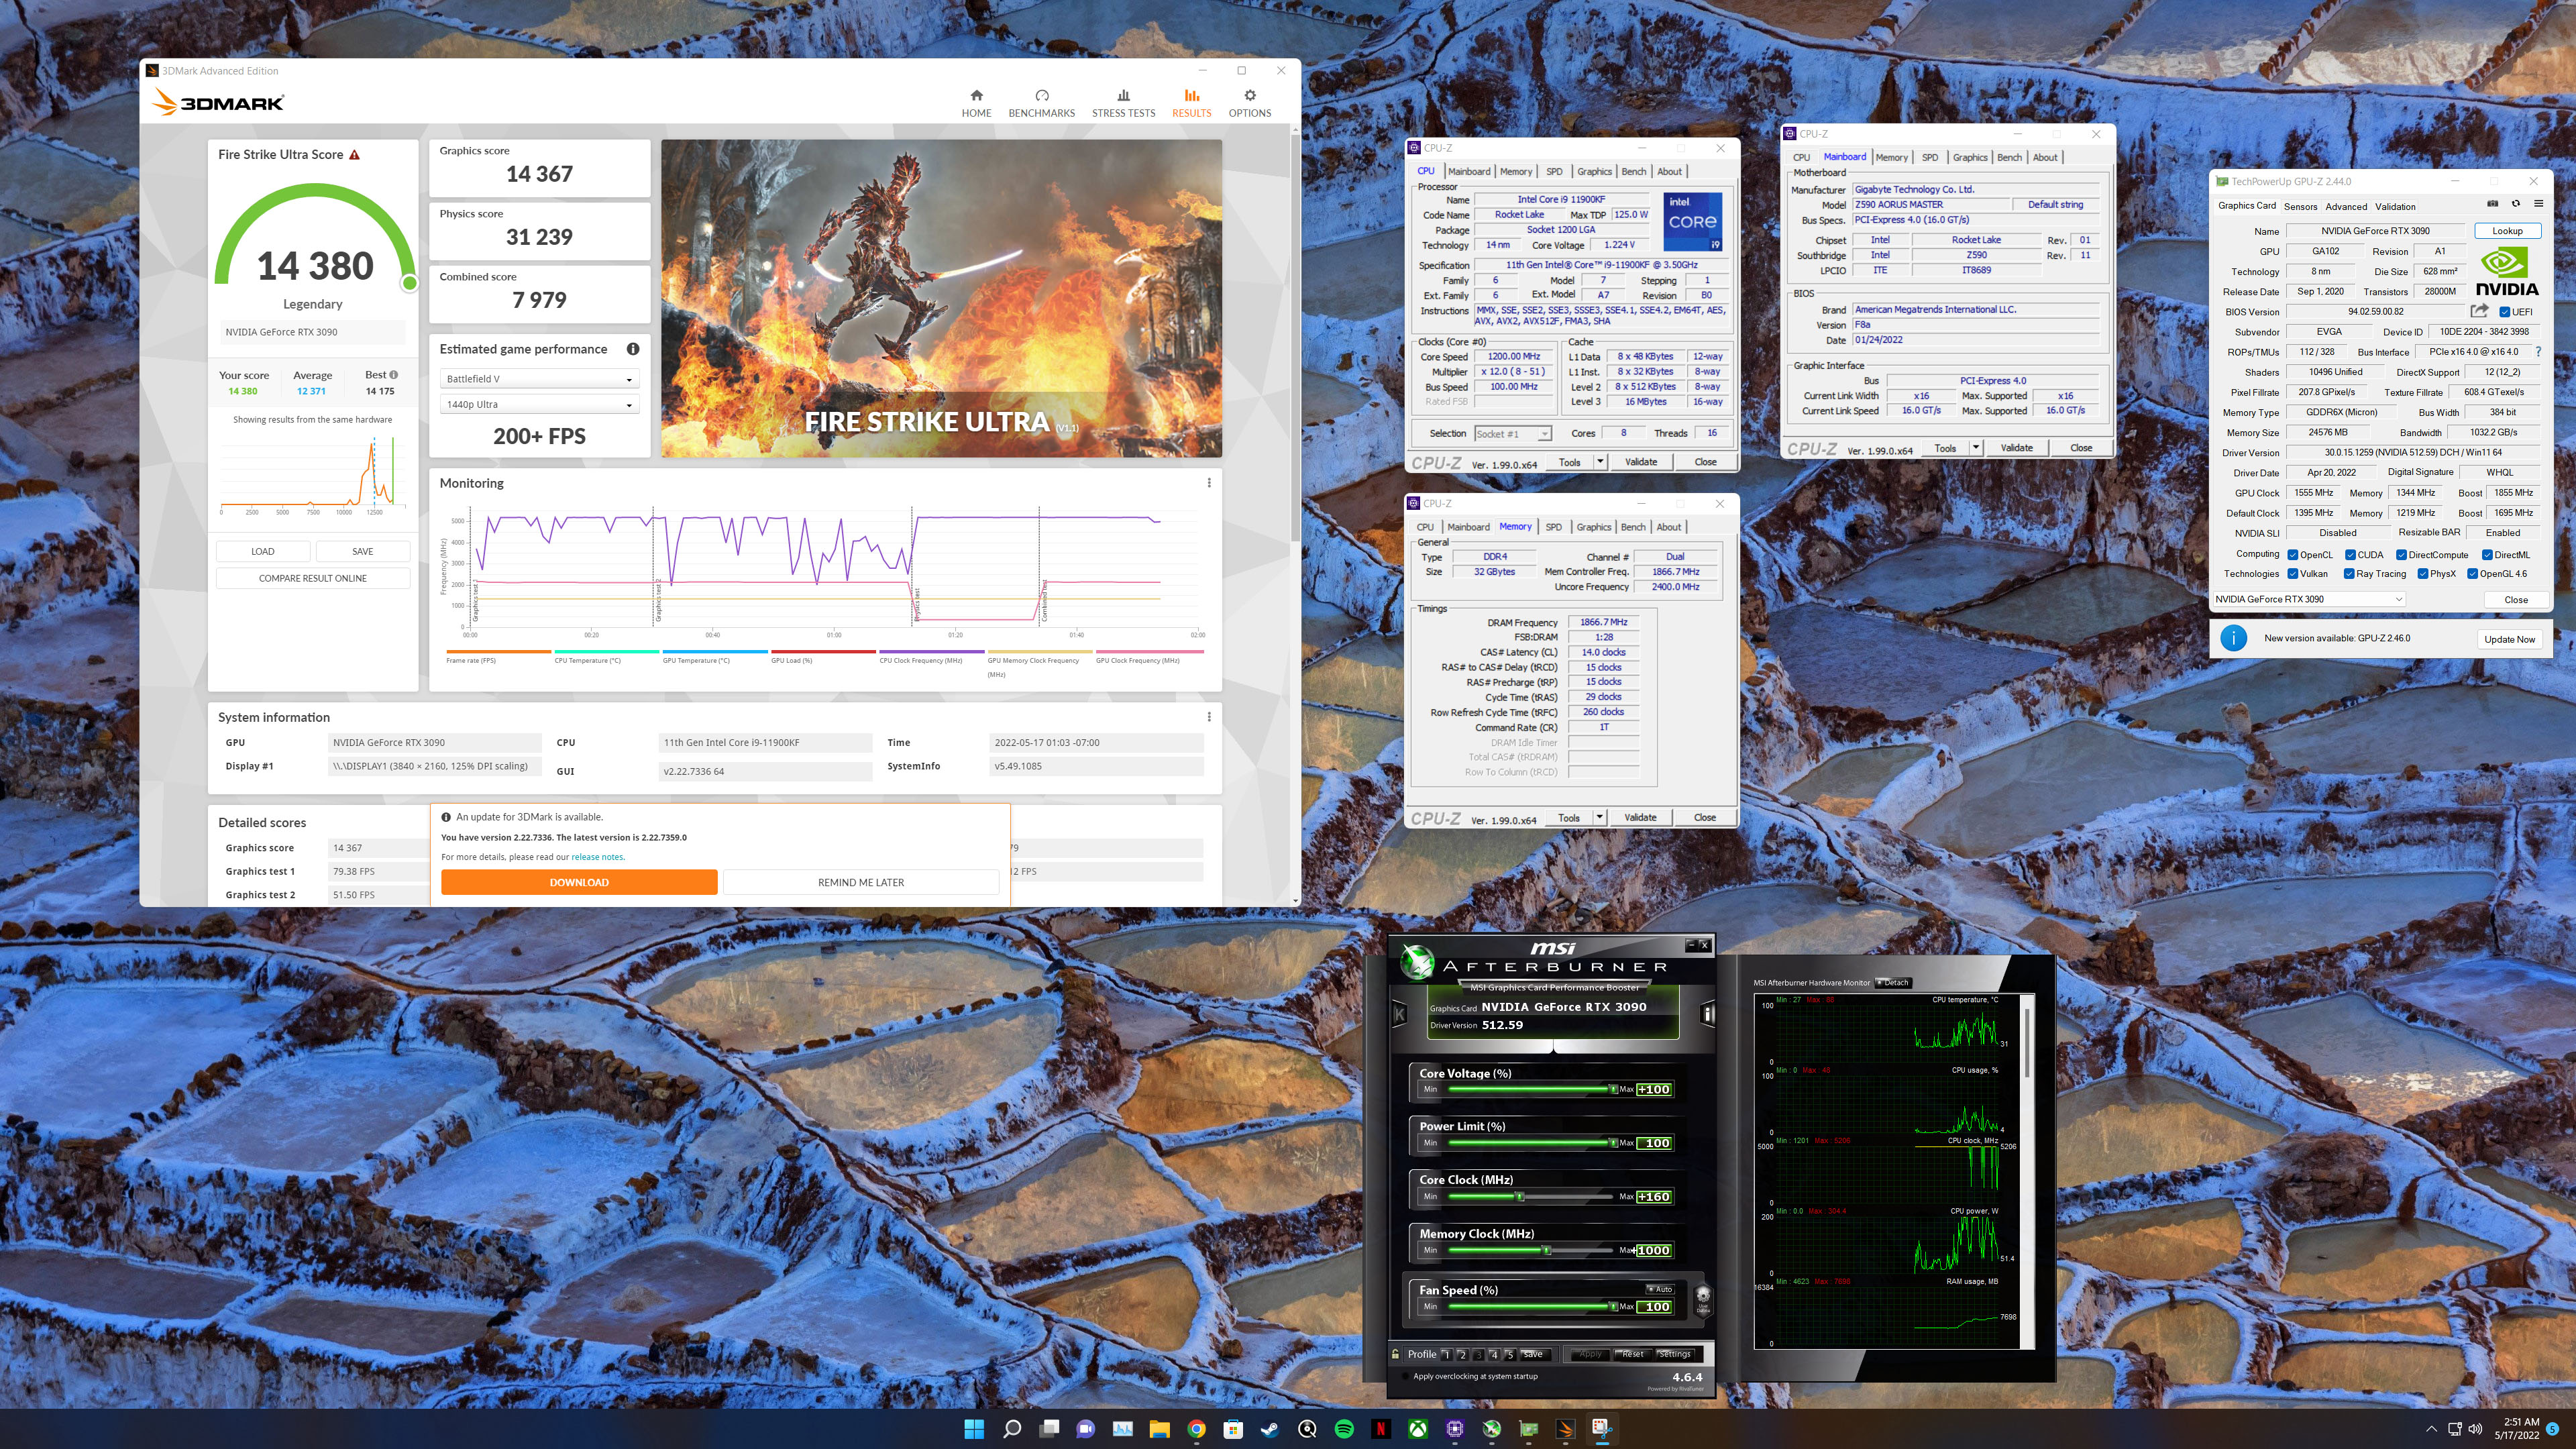The width and height of the screenshot is (2576, 1449).
Task: Click the Fire Strike Ultra benchmark image
Action: pyautogui.click(x=941, y=298)
